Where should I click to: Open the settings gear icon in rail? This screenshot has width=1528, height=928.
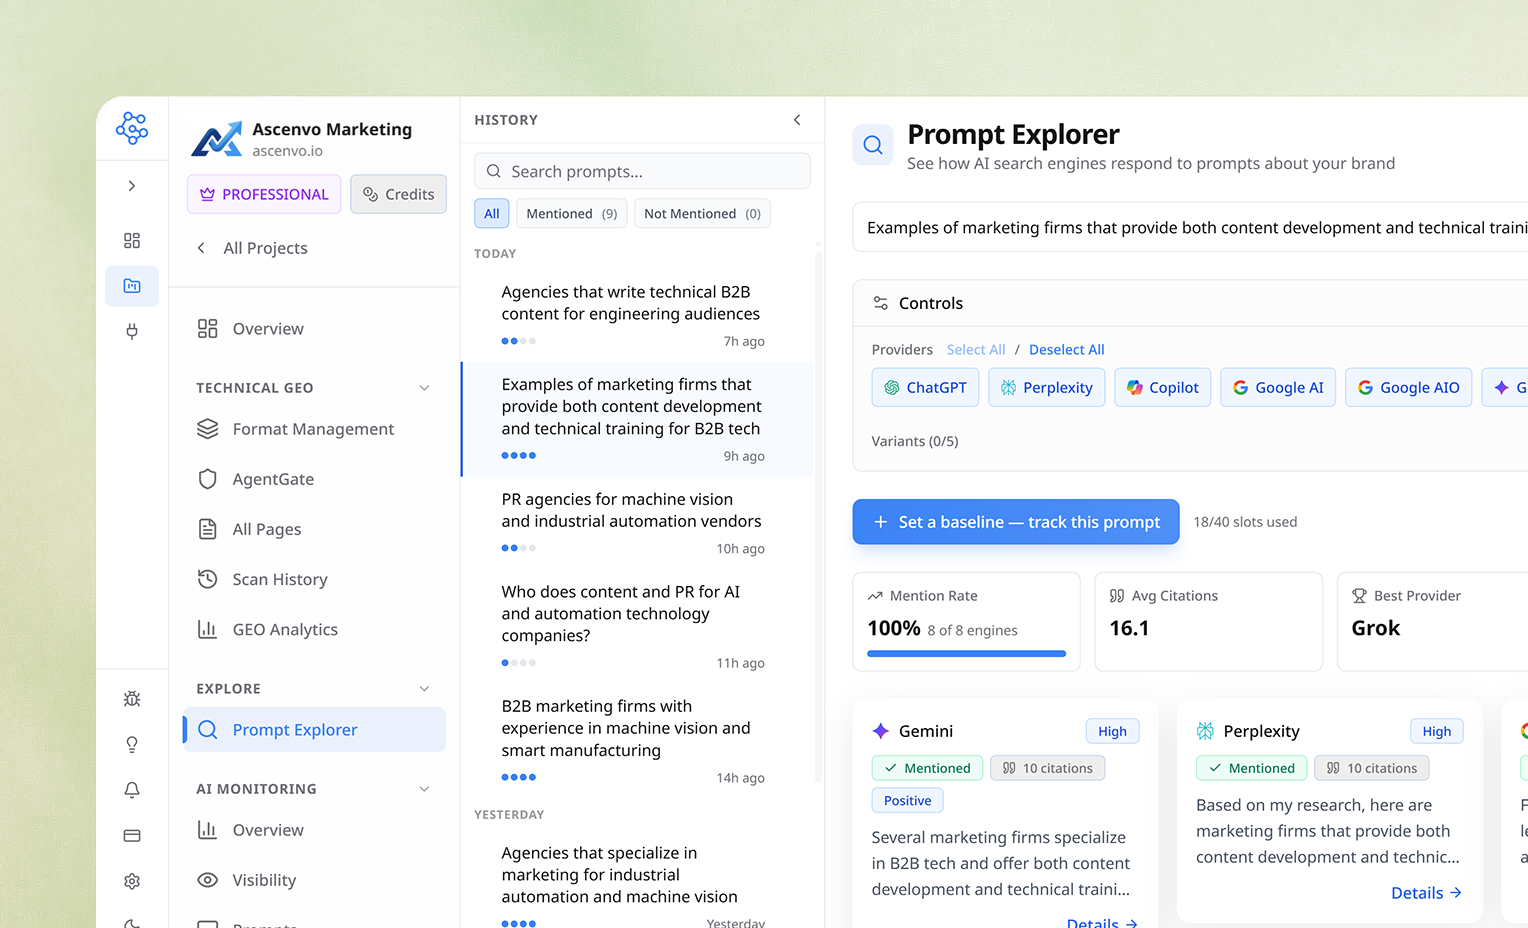132,881
